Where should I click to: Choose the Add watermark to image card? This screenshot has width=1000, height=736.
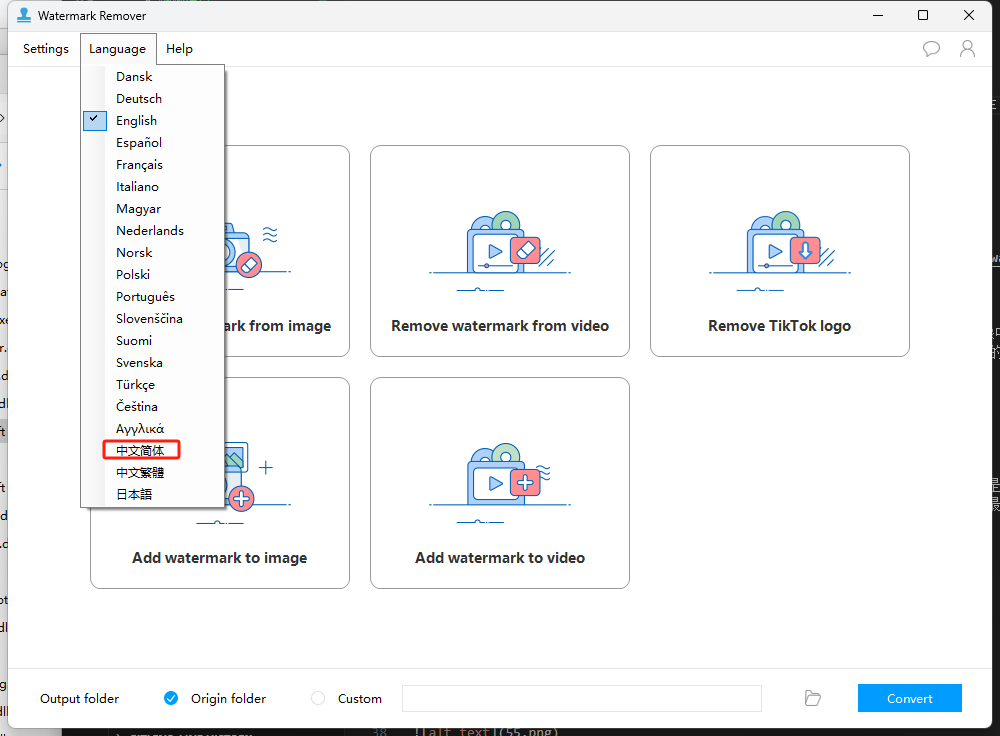[220, 483]
